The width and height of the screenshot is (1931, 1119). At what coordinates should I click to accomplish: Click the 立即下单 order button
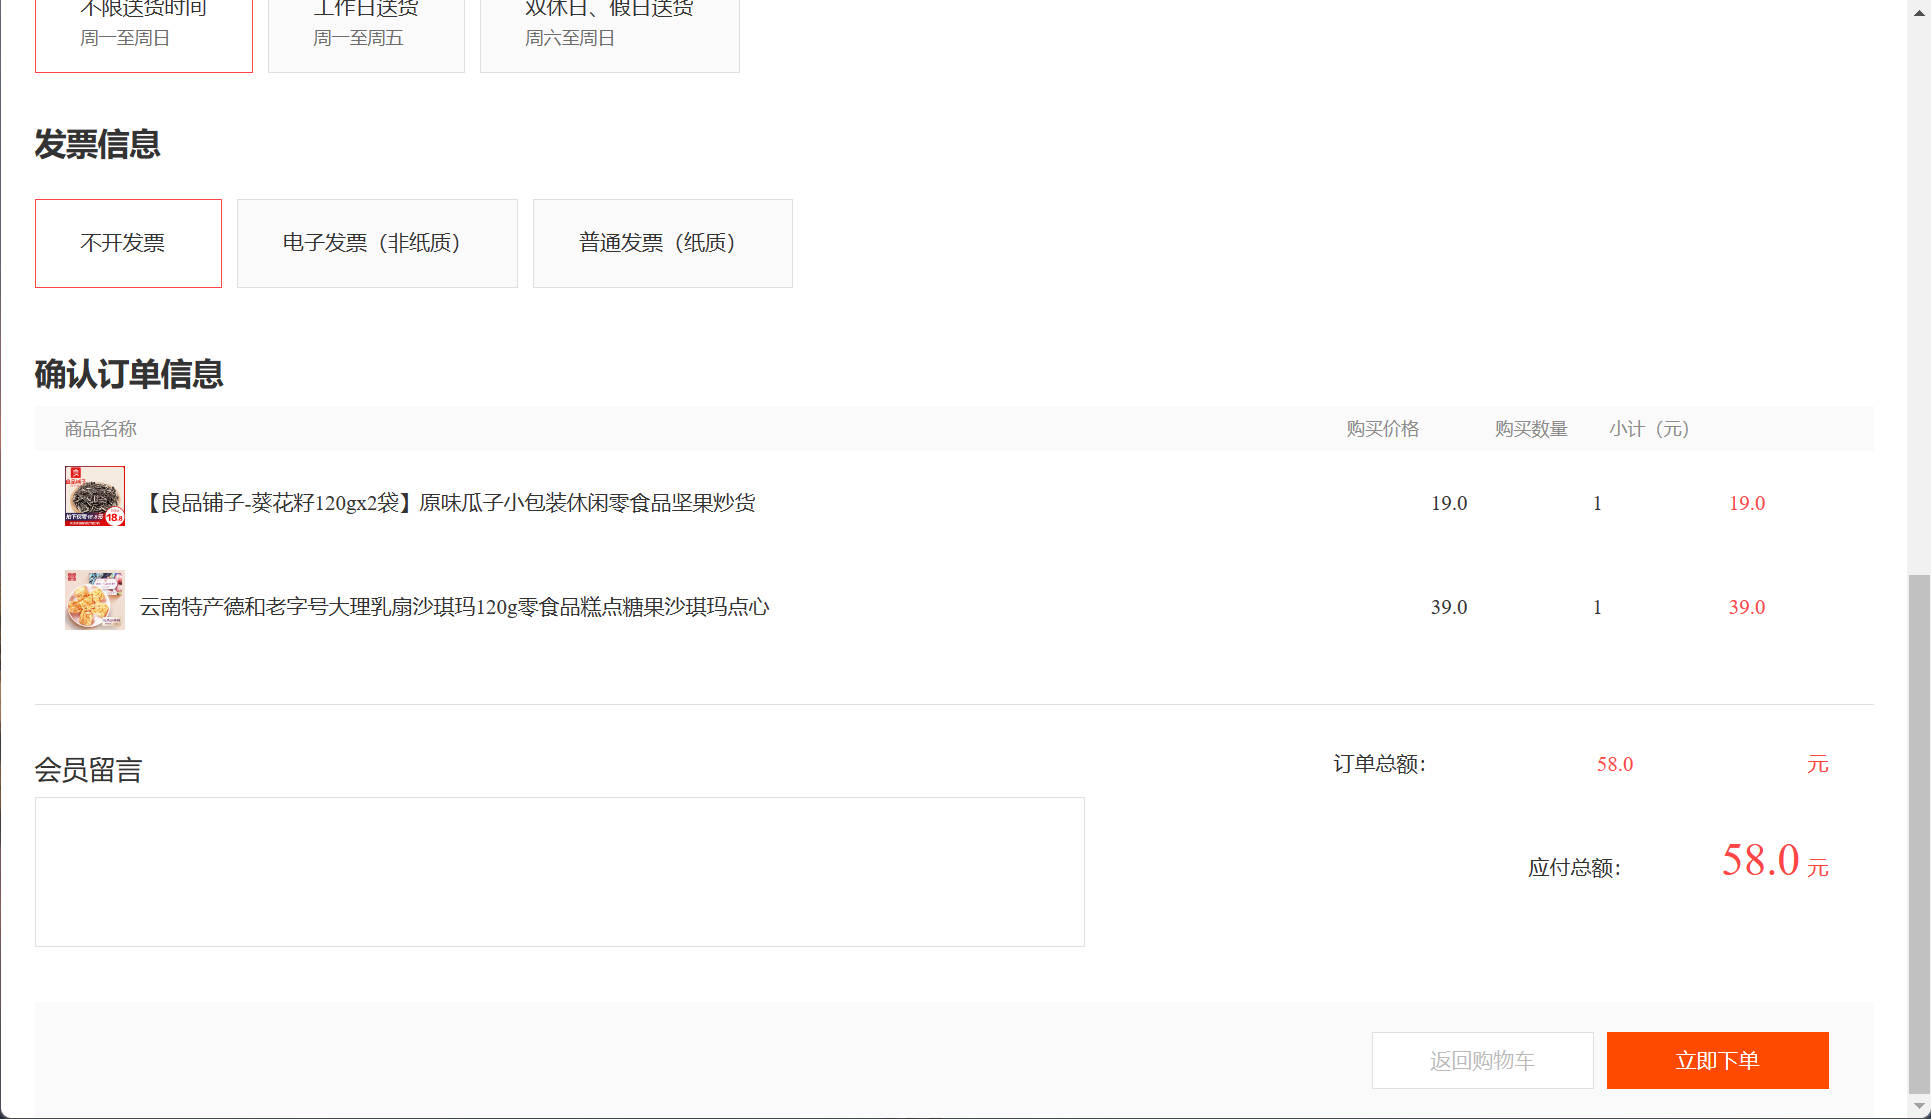pyautogui.click(x=1717, y=1060)
